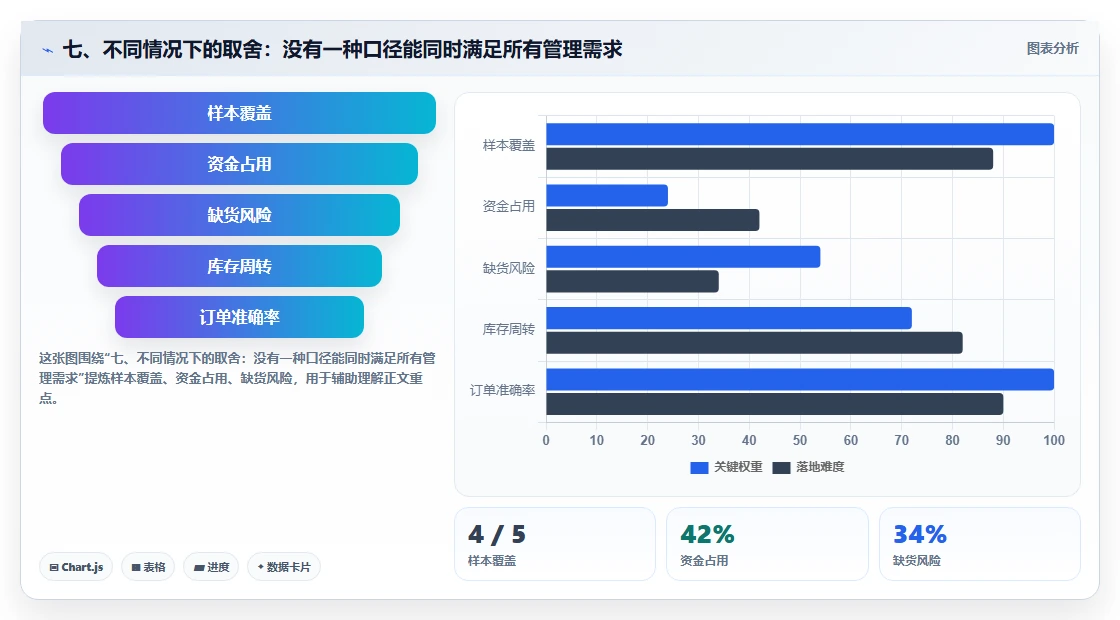Click the dark 订单准确率 落地难度 bar
1120x620 pixels.
click(x=774, y=404)
